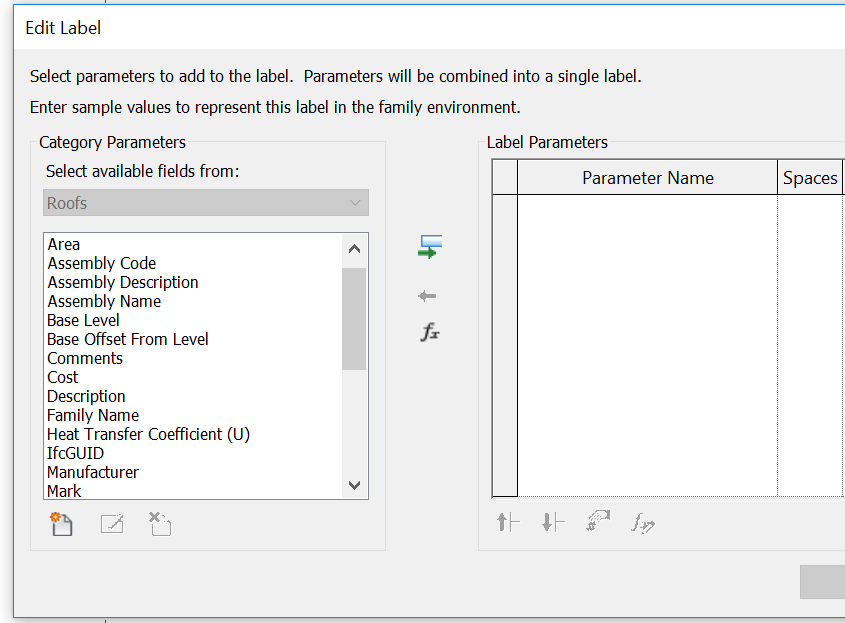The width and height of the screenshot is (845, 623).
Task: Click the Move parameter down icon
Action: pyautogui.click(x=553, y=521)
